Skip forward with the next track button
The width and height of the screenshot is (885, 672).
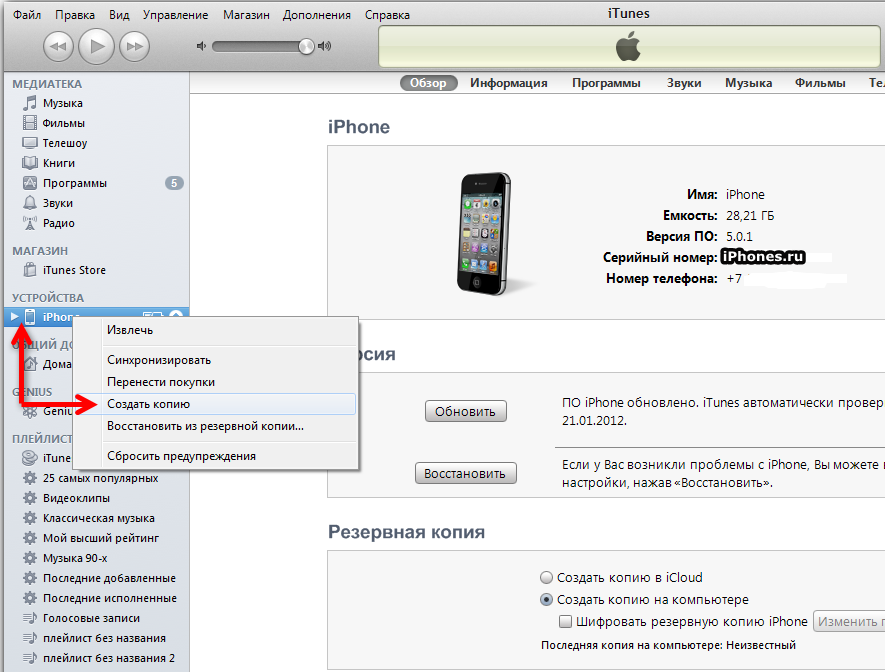[134, 46]
